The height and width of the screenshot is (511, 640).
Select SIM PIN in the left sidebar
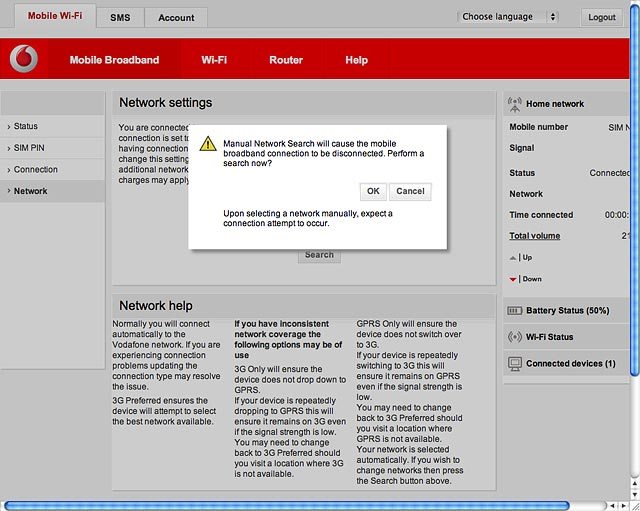click(x=52, y=148)
